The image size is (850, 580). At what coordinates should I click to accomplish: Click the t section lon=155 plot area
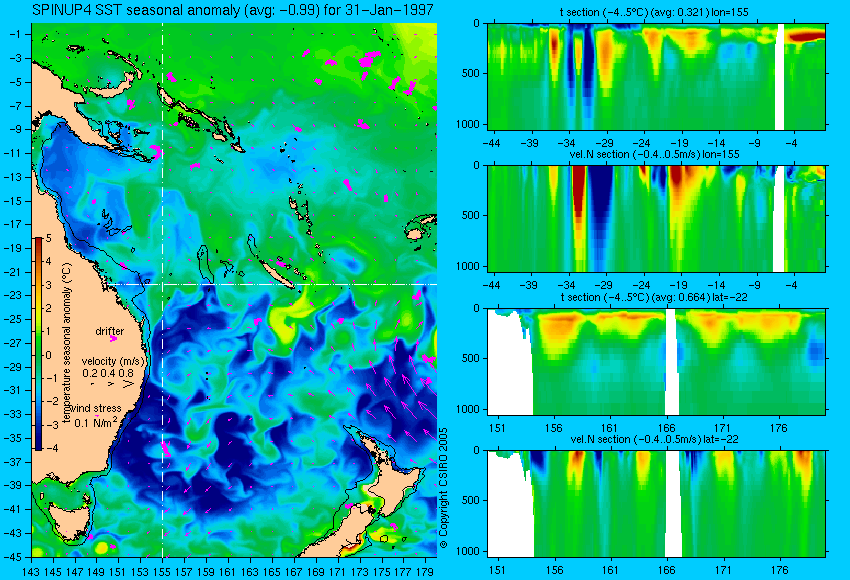click(x=656, y=76)
